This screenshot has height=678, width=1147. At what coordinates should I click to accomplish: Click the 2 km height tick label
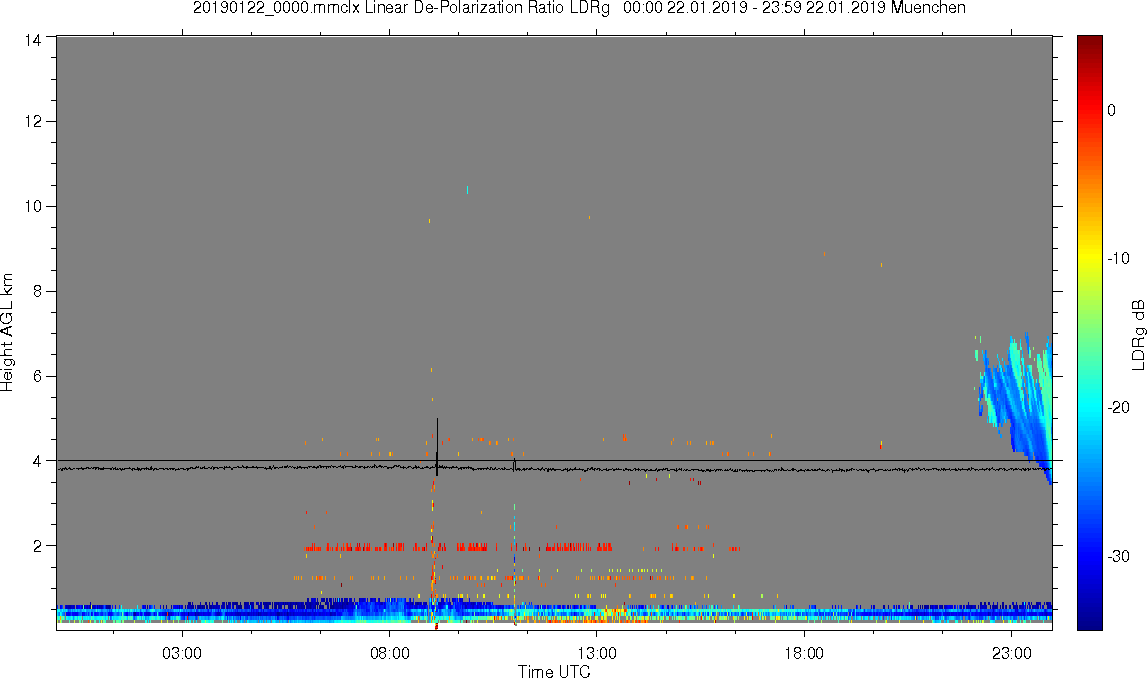coord(37,546)
